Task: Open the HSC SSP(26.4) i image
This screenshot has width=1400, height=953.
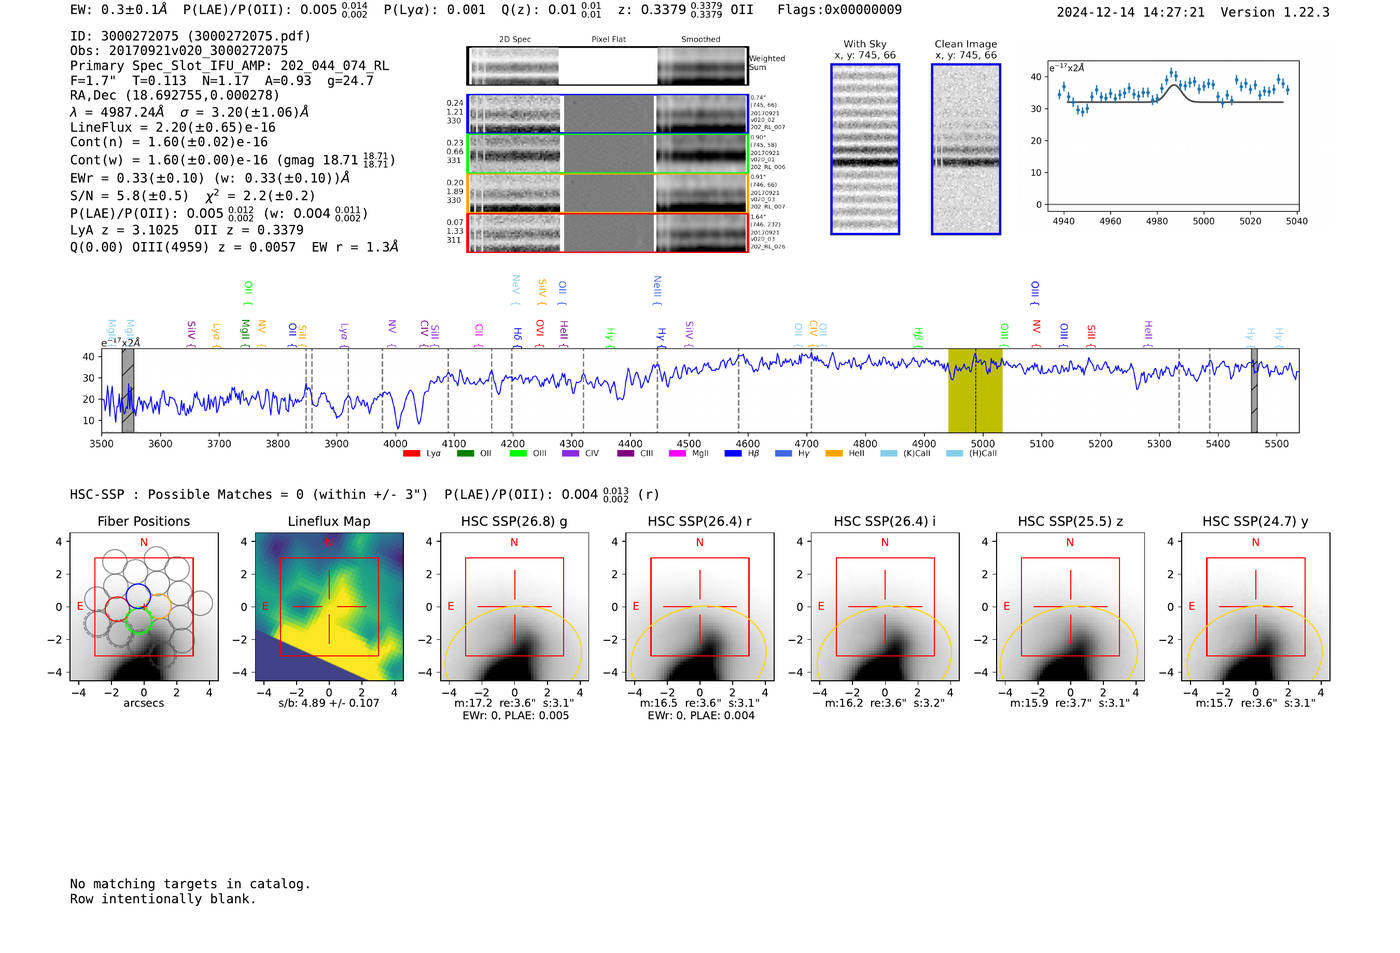Action: click(885, 607)
